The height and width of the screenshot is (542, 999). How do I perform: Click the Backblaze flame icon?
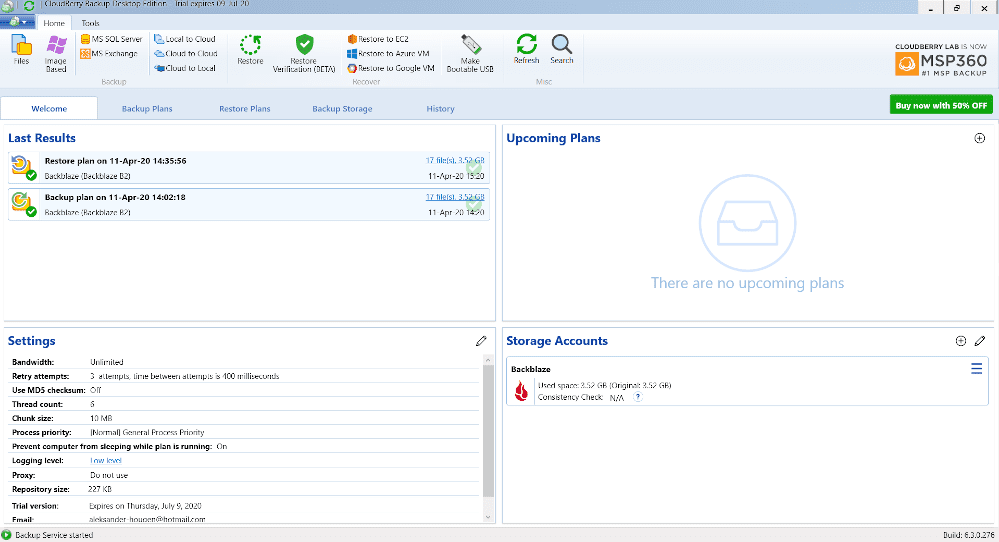pos(521,390)
